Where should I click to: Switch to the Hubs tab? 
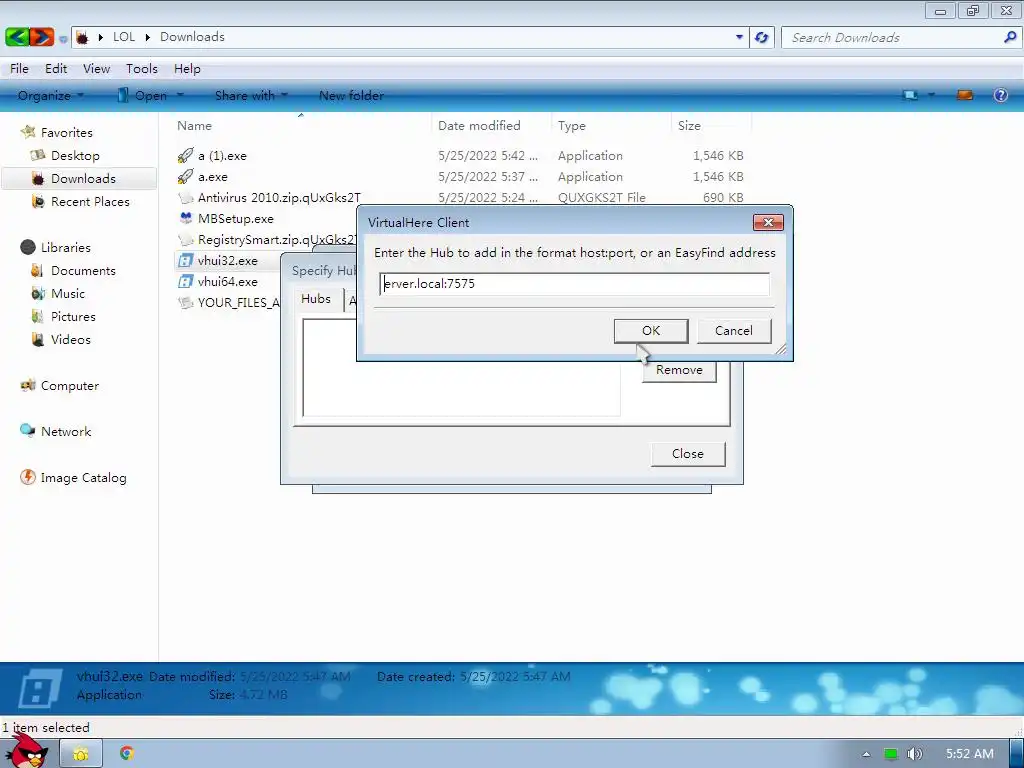click(316, 299)
